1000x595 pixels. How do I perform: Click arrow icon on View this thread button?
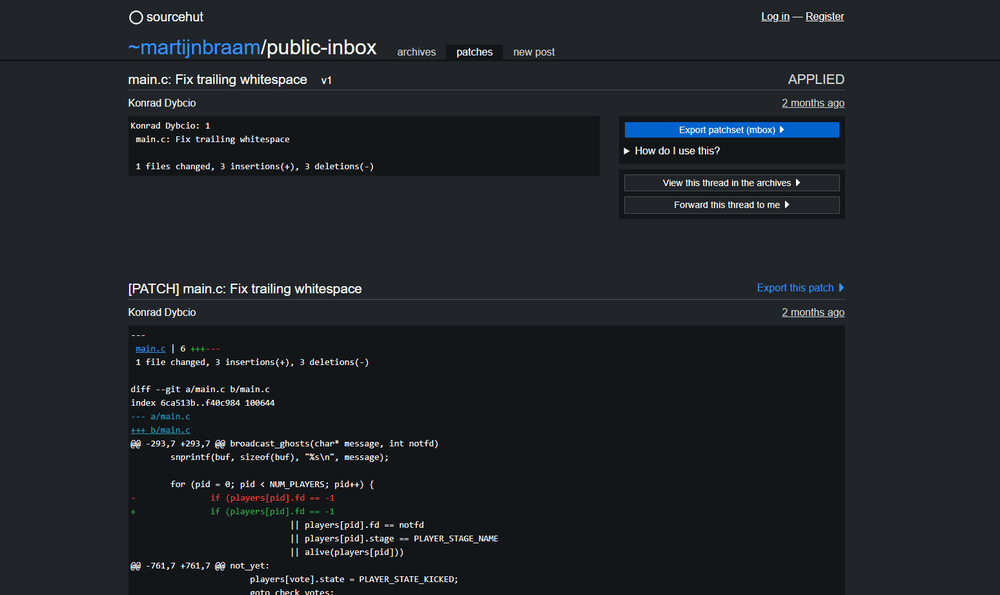pyautogui.click(x=798, y=183)
